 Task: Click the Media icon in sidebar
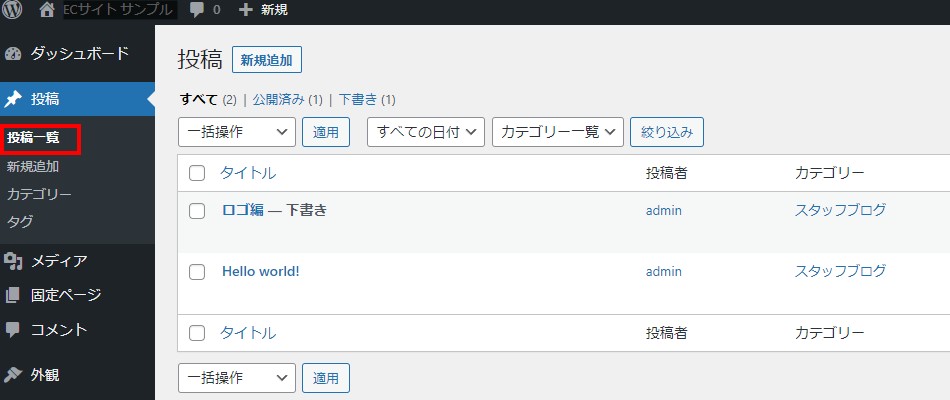(13, 262)
